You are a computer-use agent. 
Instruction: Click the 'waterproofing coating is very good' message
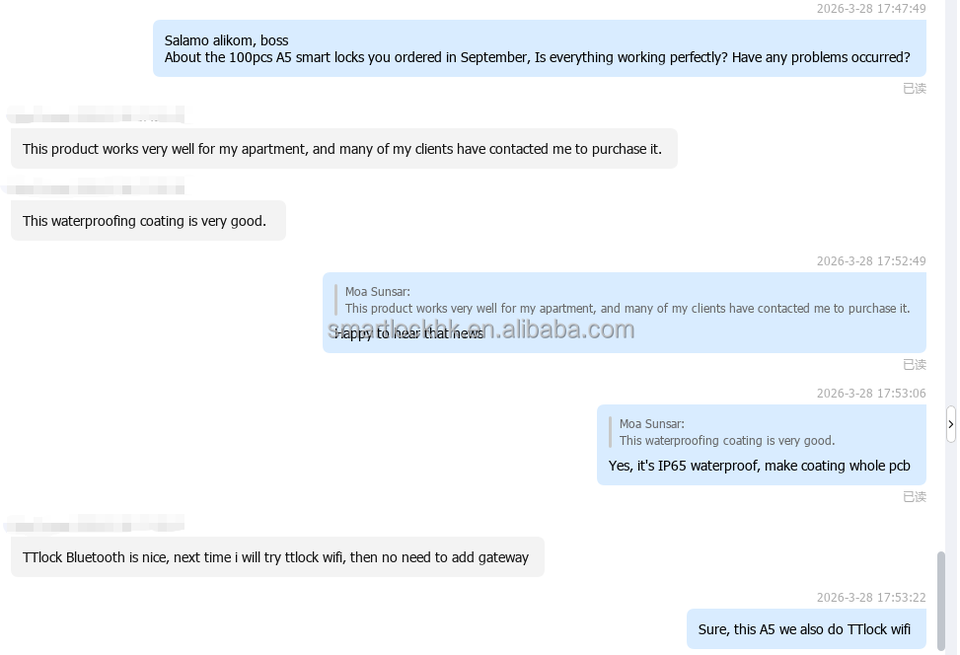point(148,220)
